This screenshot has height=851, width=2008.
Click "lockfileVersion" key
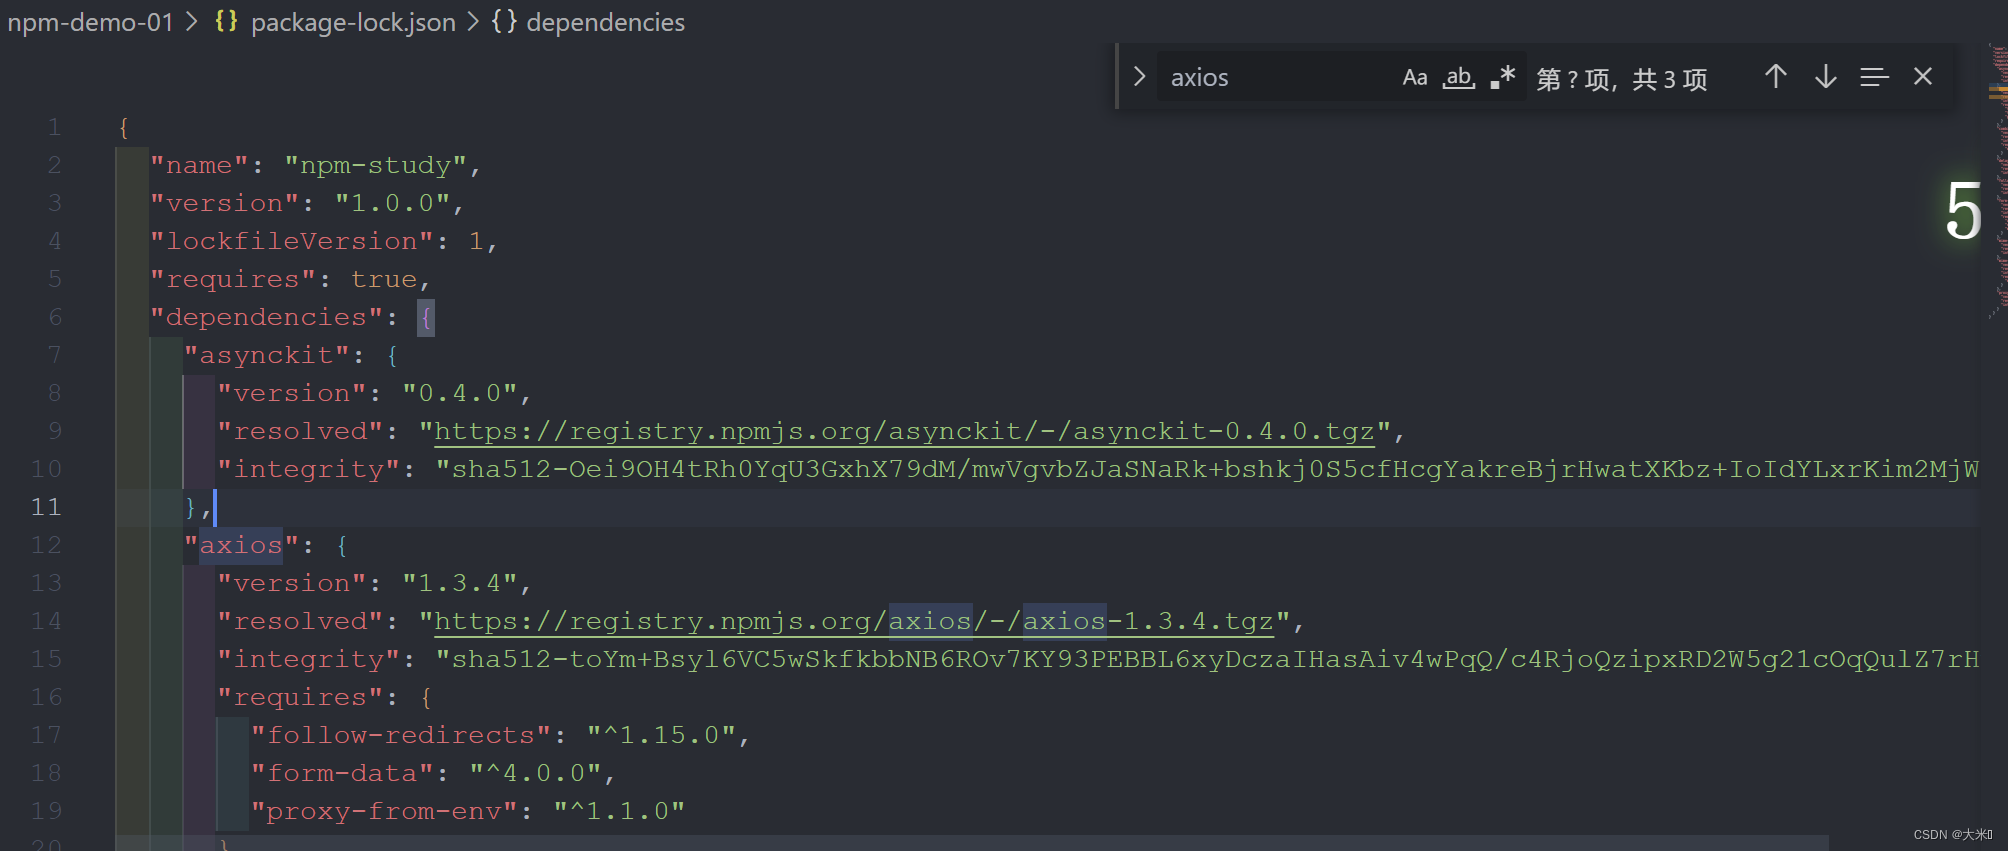tap(292, 241)
